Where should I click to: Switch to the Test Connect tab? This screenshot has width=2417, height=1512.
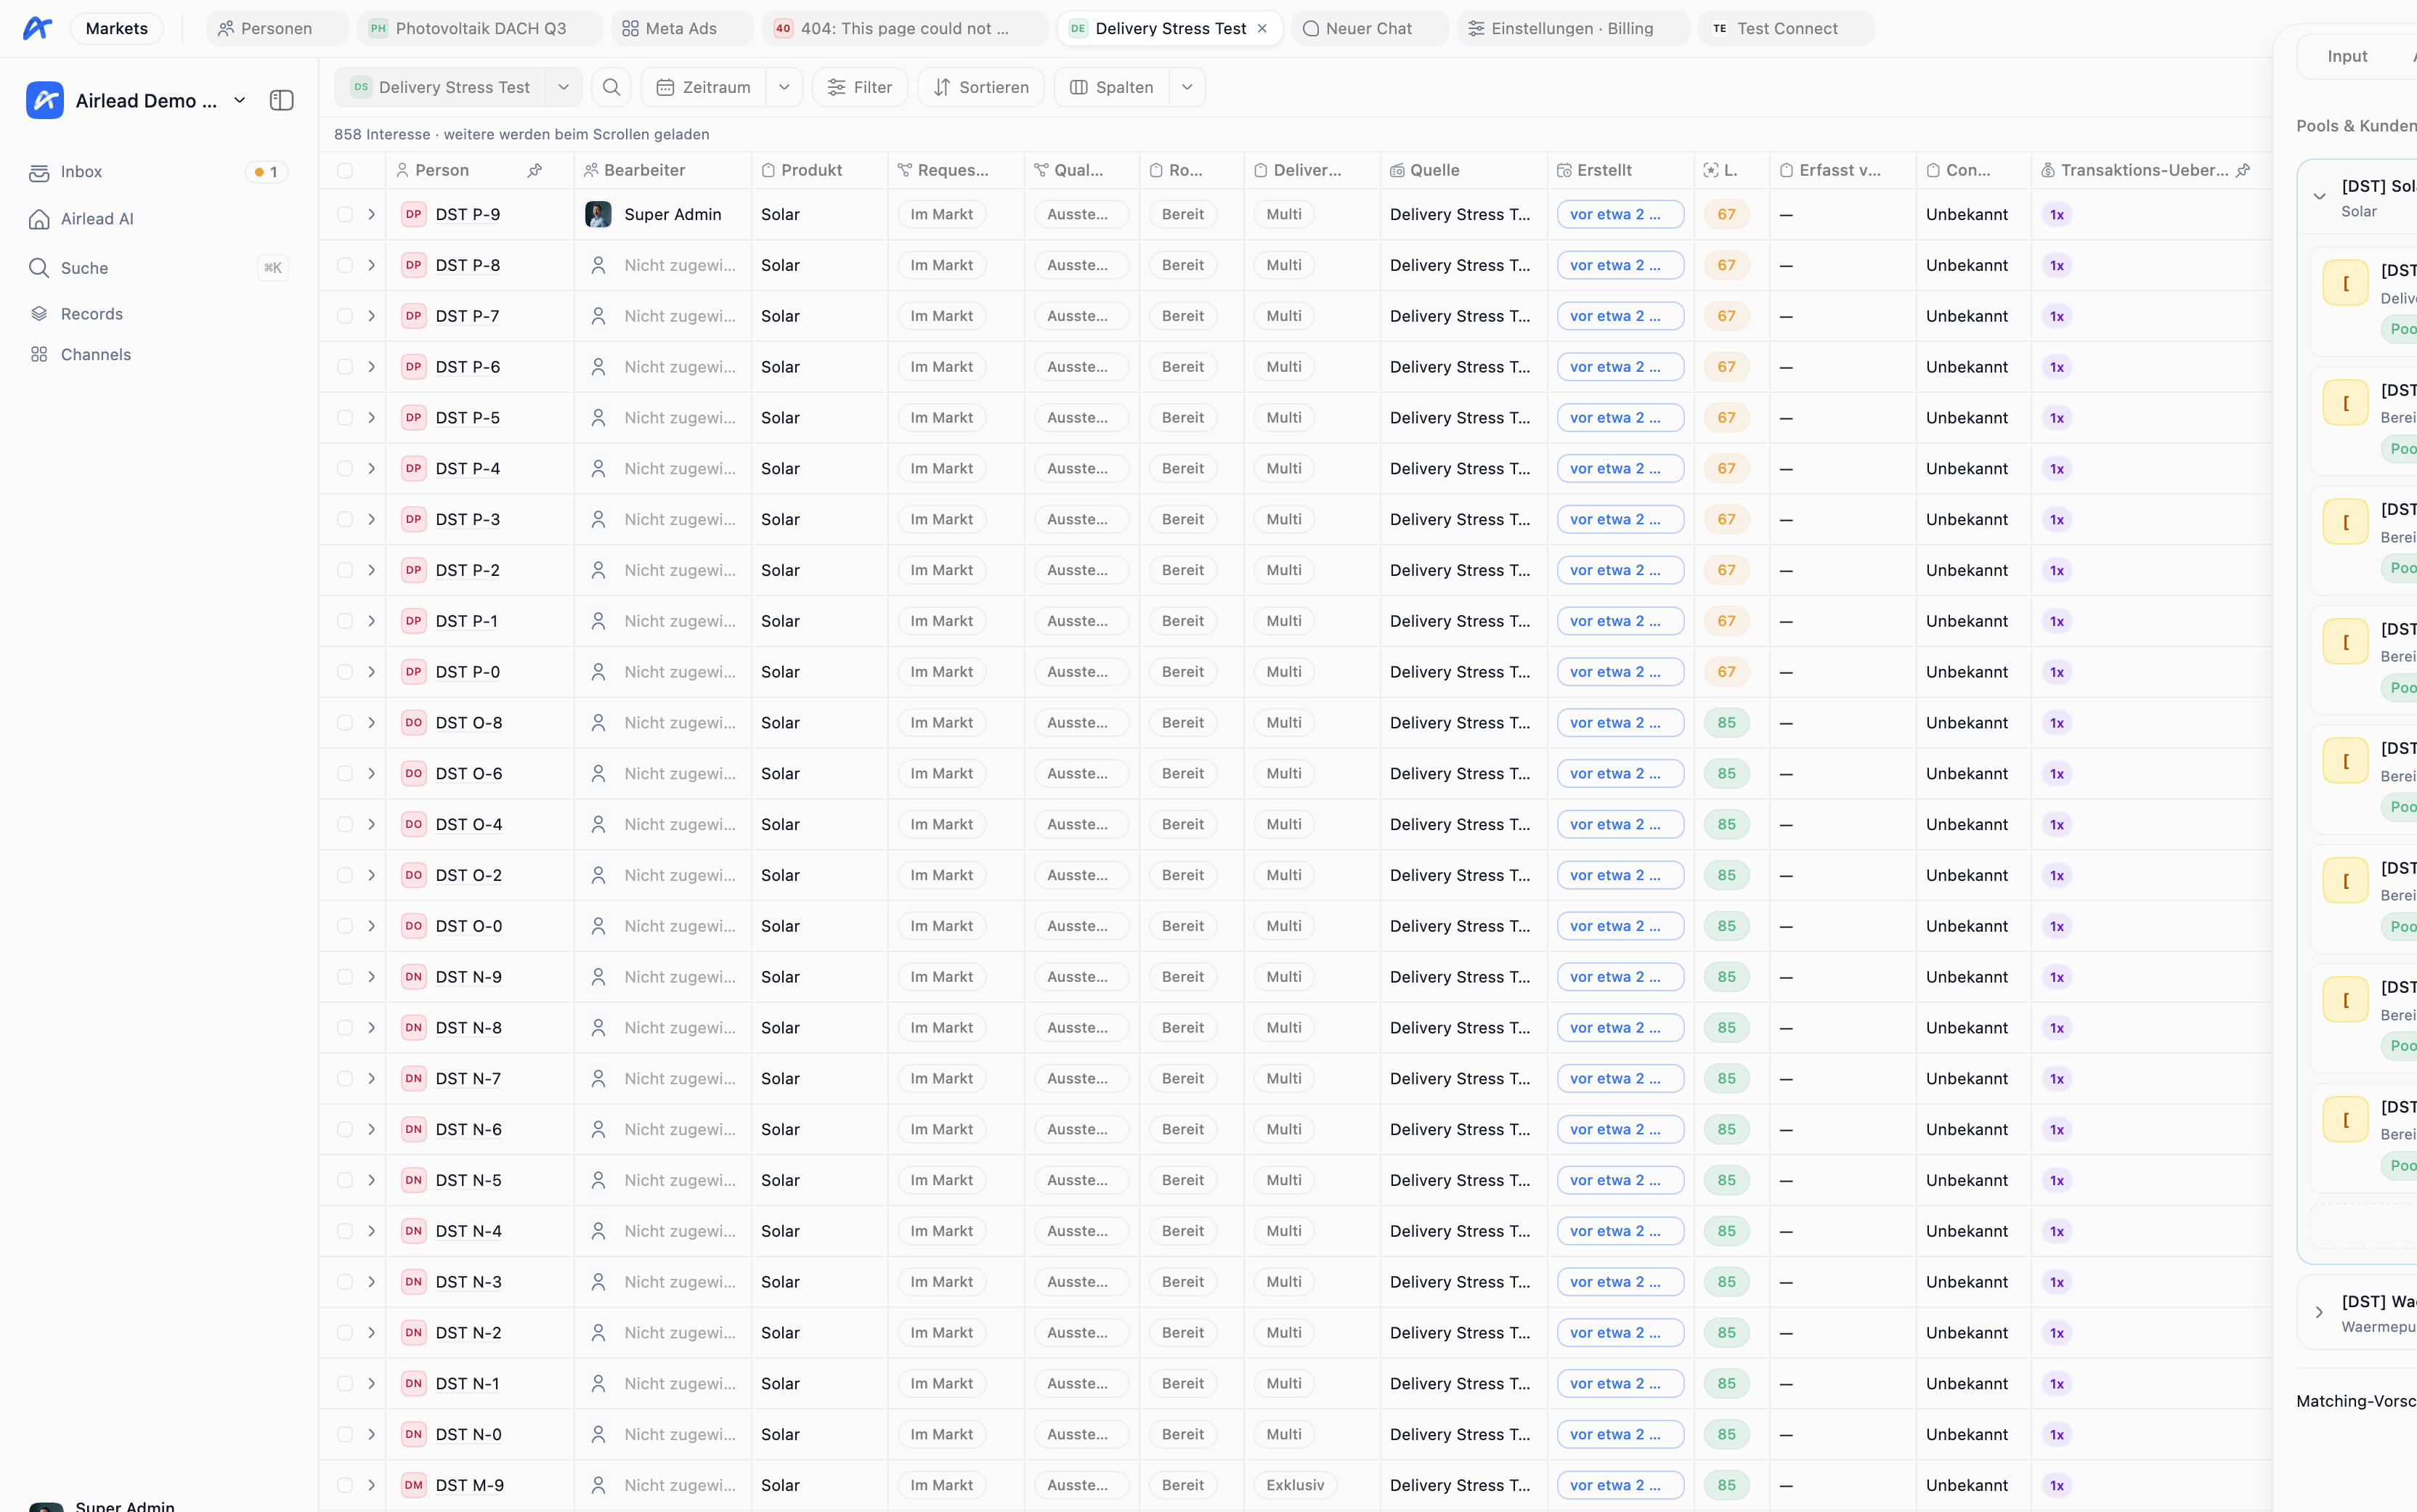pyautogui.click(x=1786, y=28)
